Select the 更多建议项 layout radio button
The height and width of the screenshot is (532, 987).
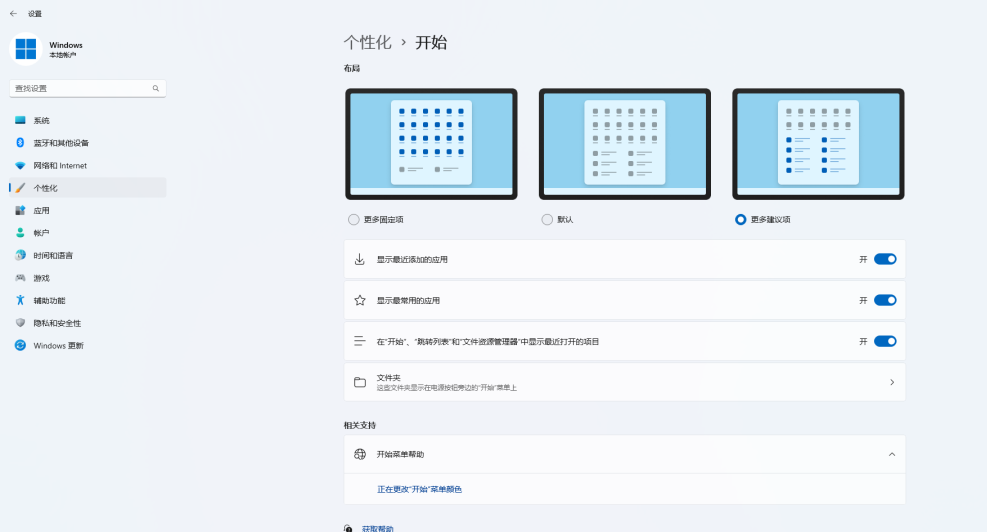(741, 219)
